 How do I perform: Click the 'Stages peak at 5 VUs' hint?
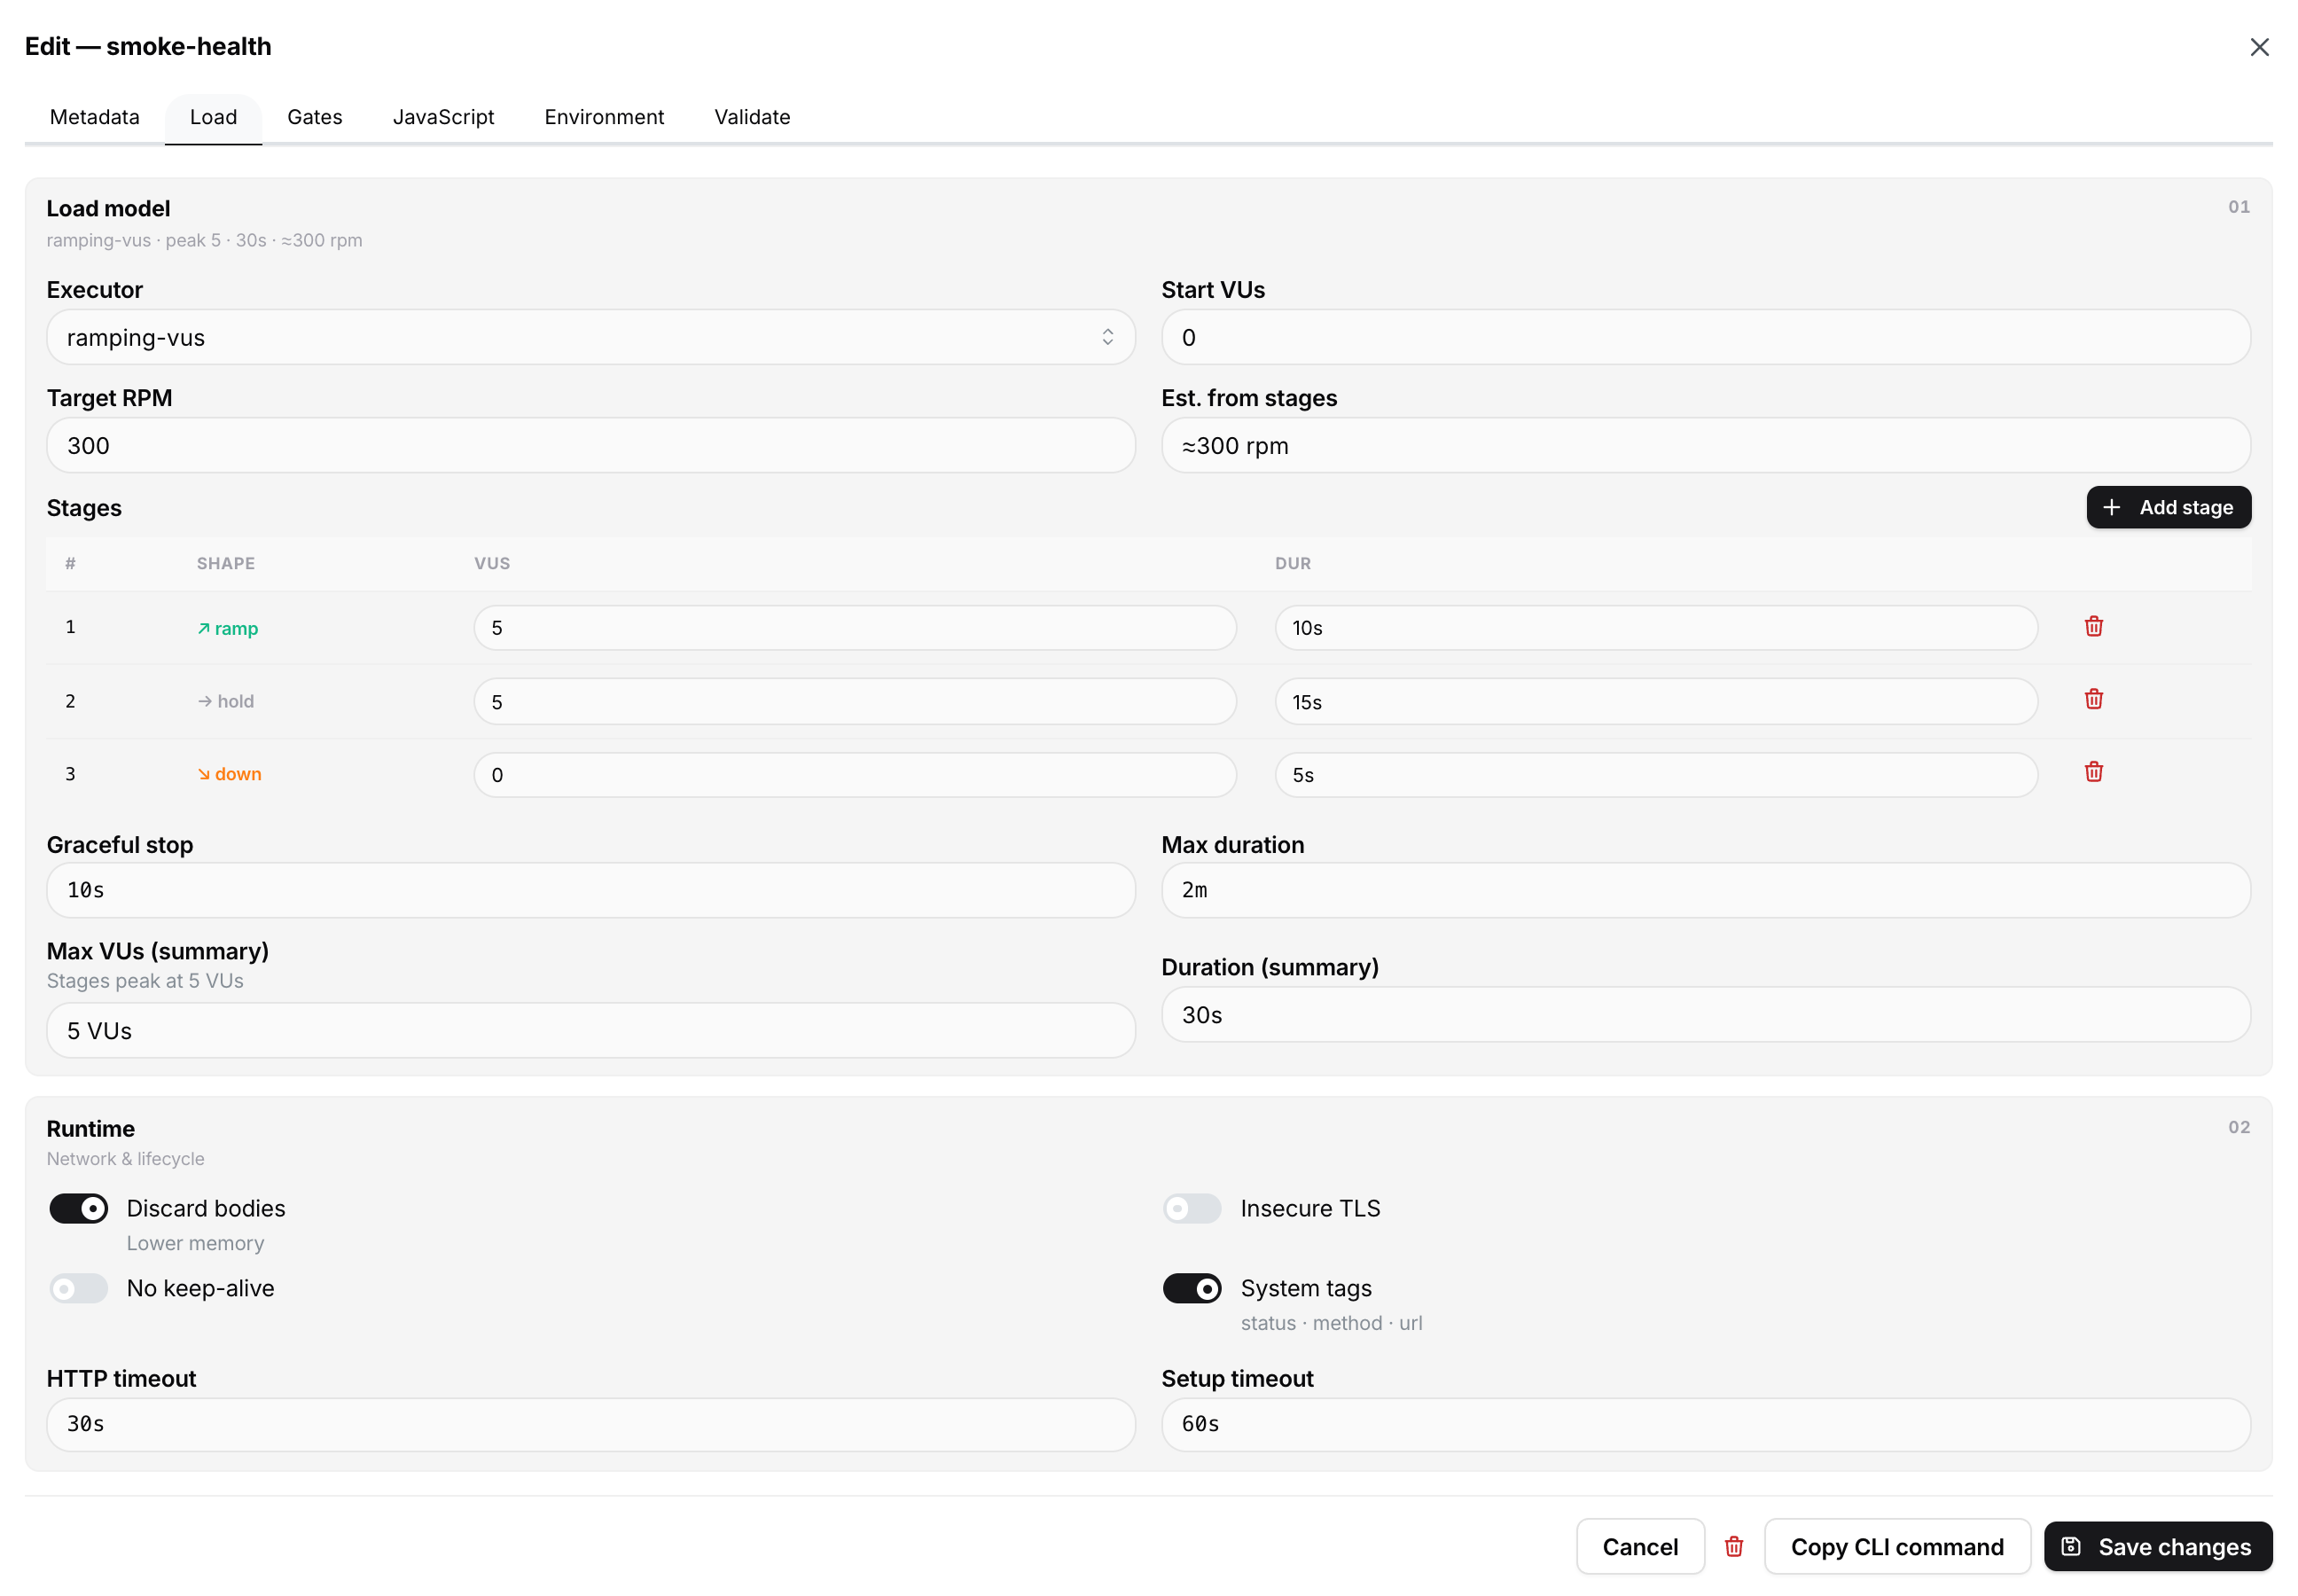145,981
